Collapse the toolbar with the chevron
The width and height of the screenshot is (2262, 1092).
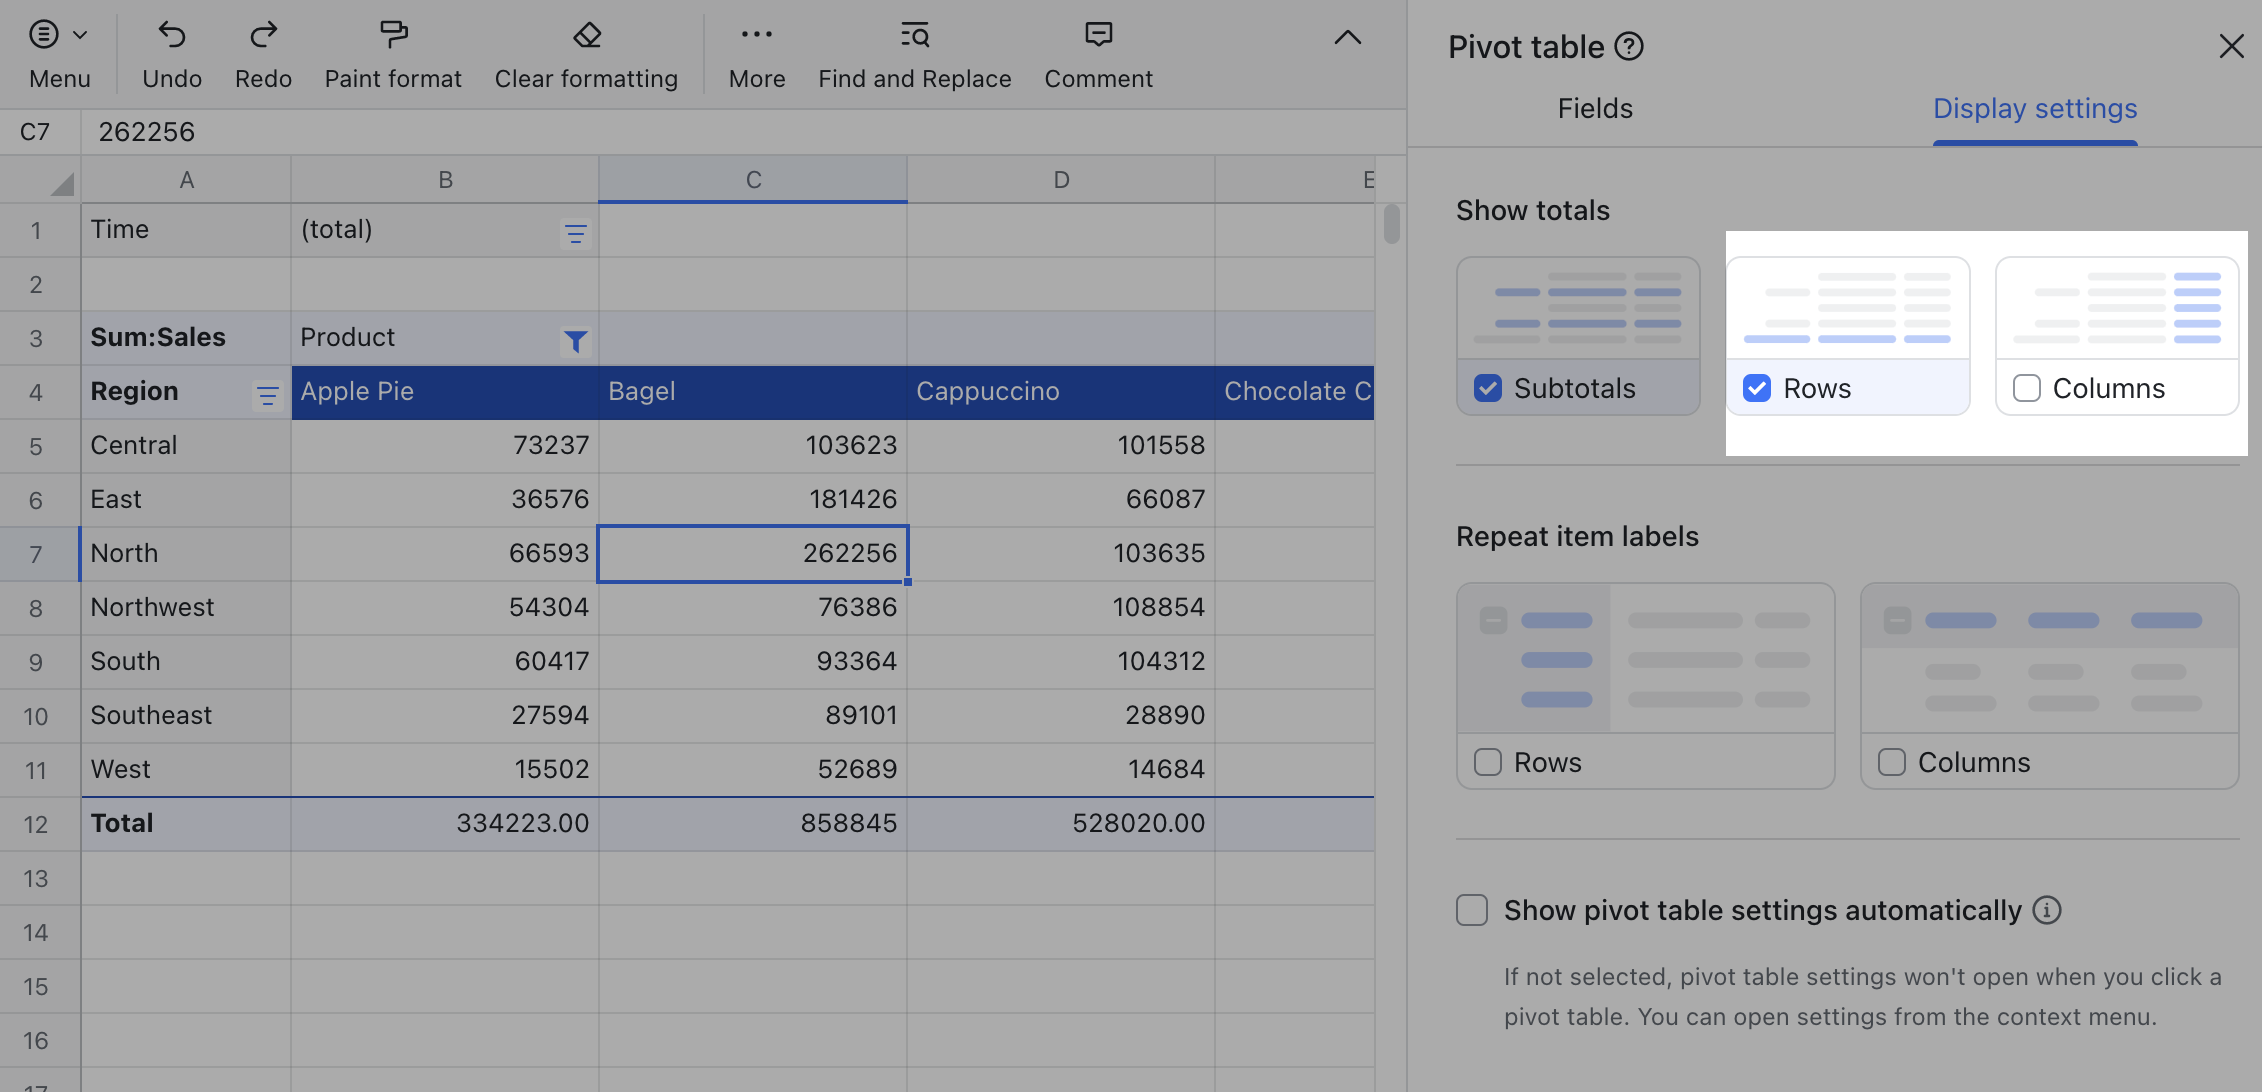[1347, 37]
